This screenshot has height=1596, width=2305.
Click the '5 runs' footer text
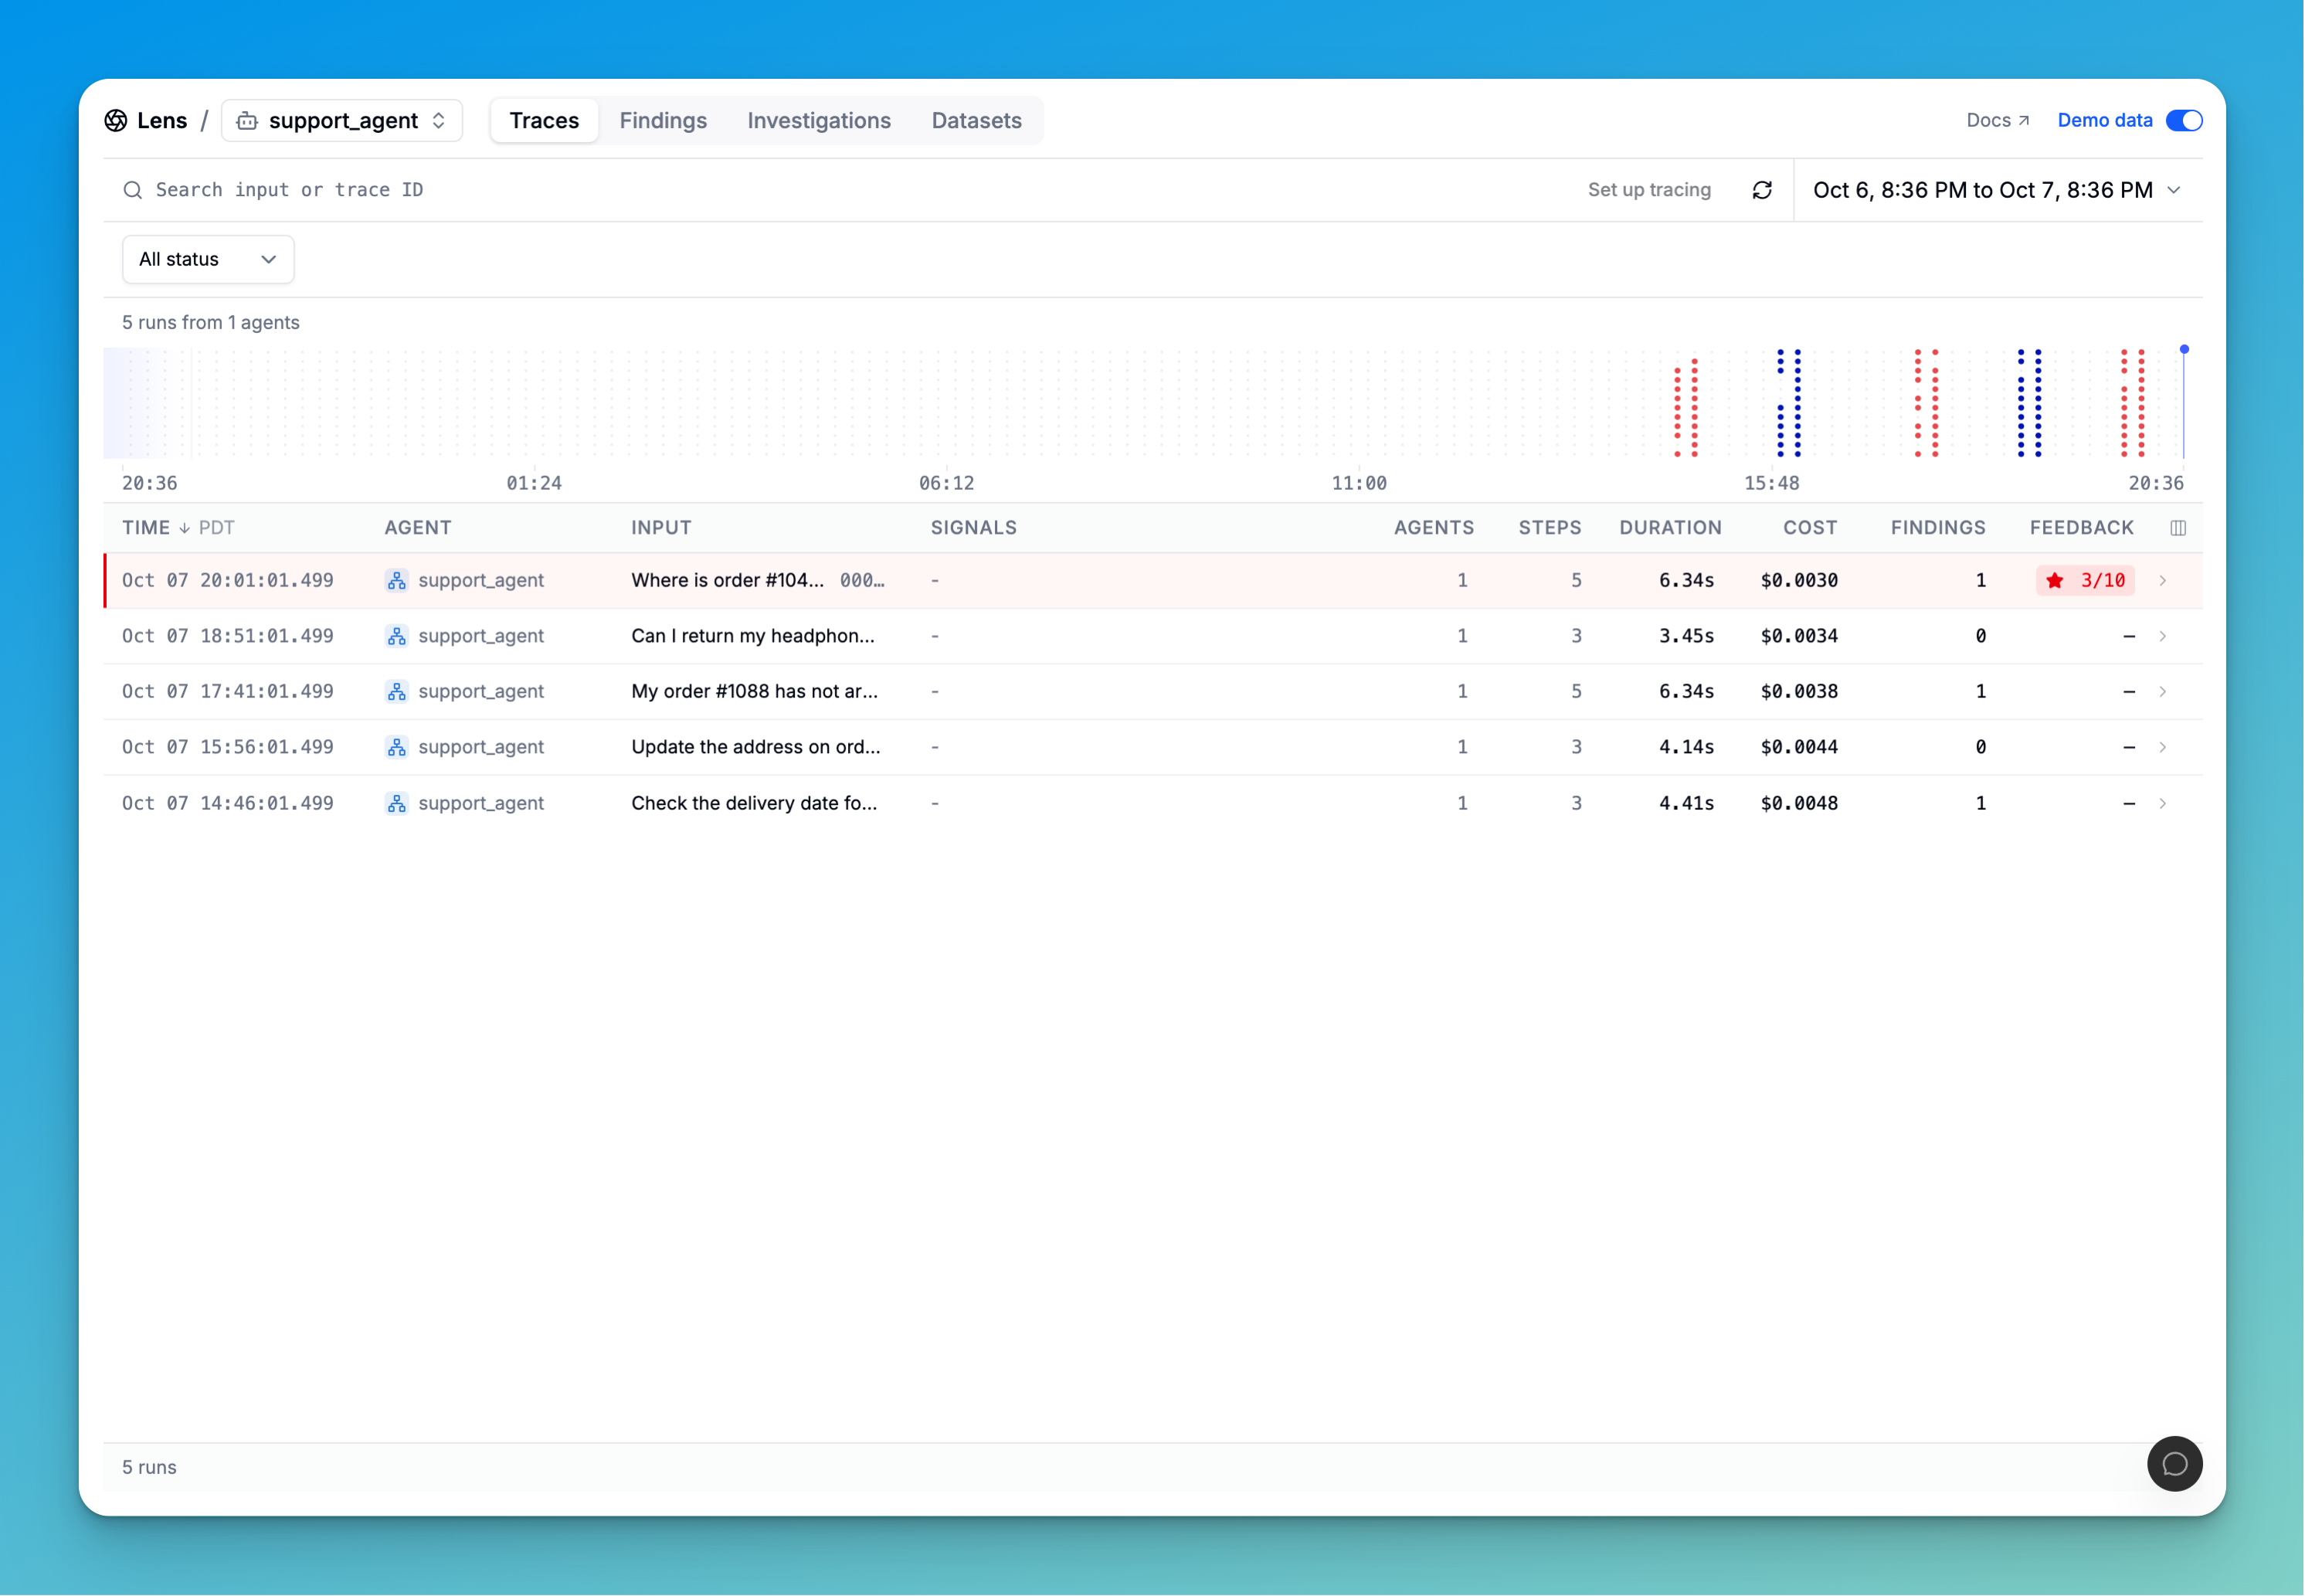149,1467
